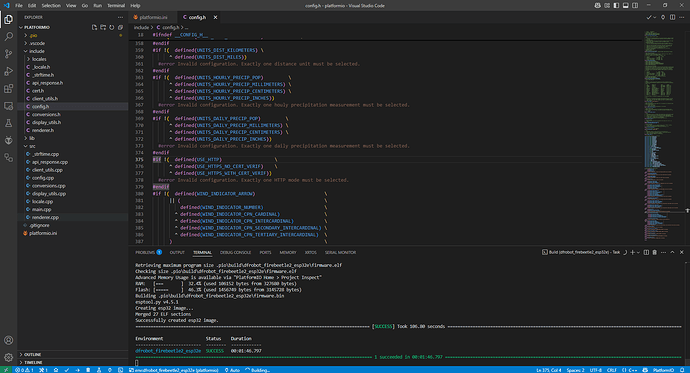The image size is (690, 373).
Task: Toggle the bottom panel layout button
Action: click(x=625, y=5)
